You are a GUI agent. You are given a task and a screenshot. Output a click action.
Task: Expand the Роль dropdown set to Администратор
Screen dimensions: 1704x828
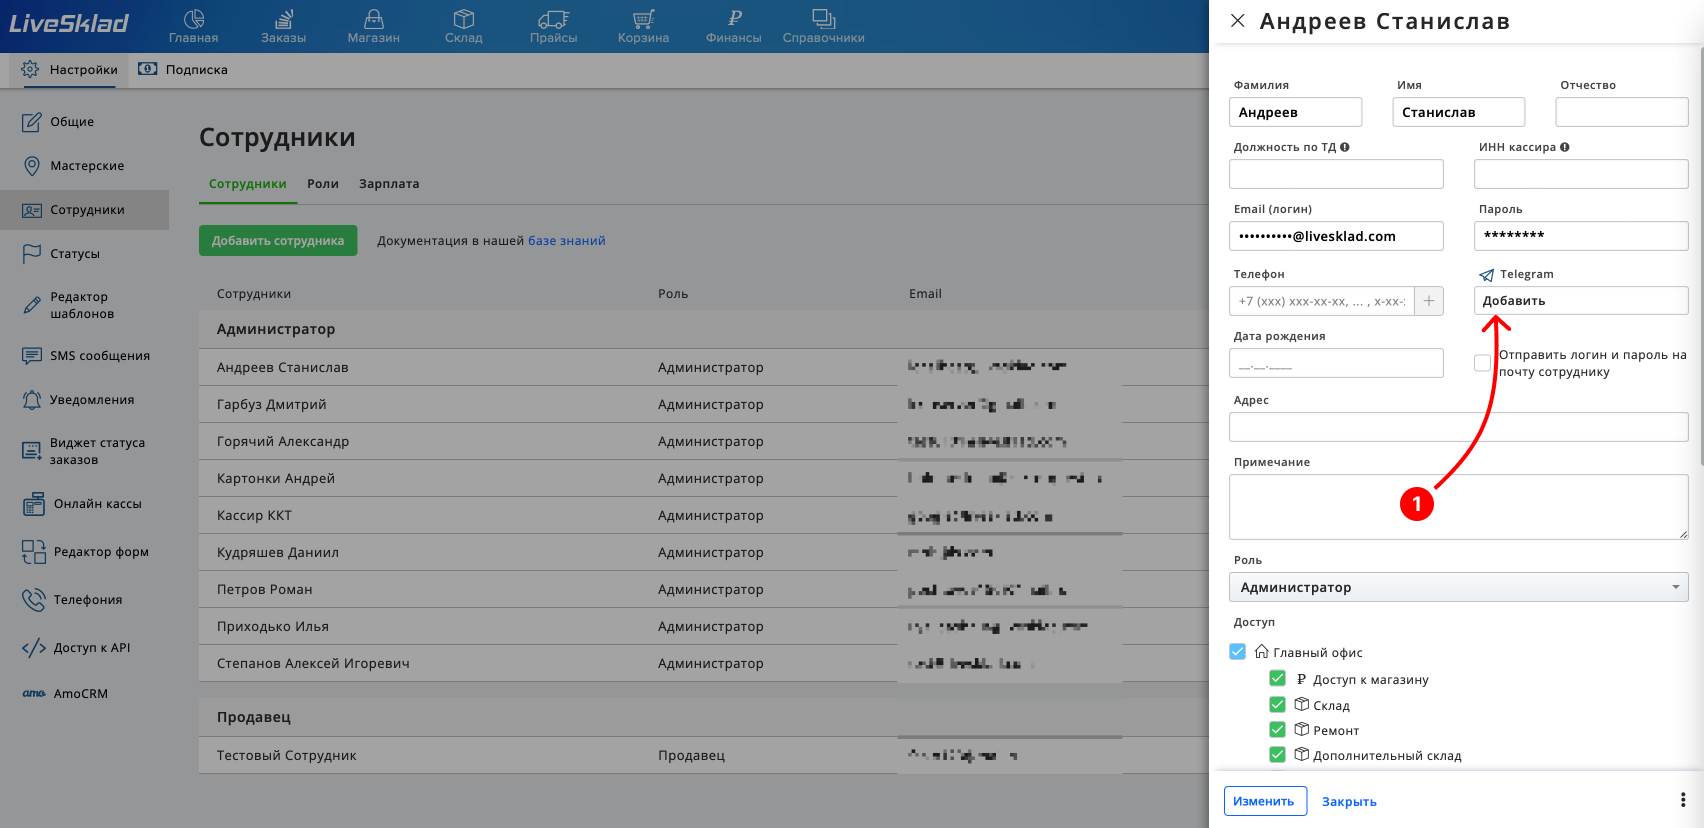(1459, 587)
